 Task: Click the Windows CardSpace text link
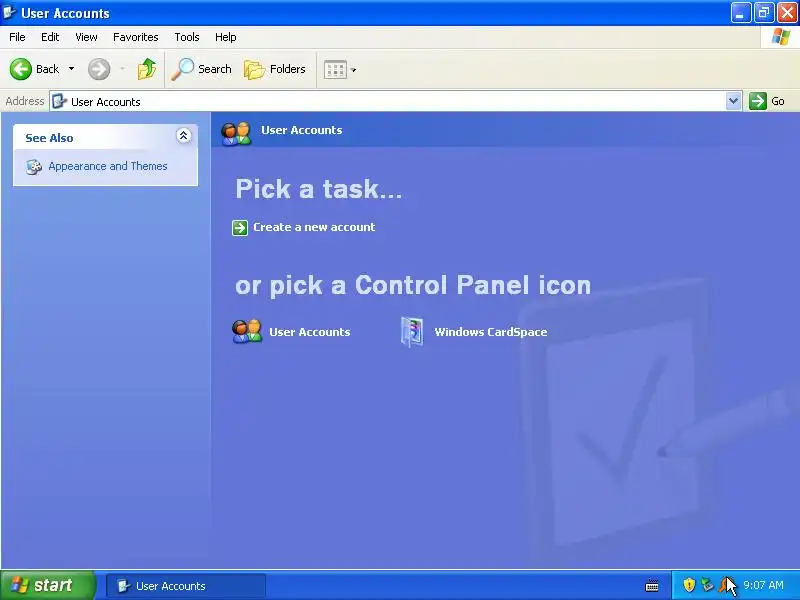point(490,332)
